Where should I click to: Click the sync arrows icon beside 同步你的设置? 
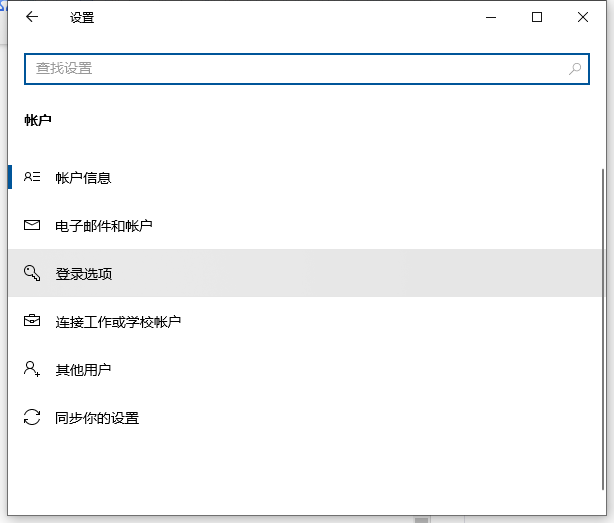32,417
